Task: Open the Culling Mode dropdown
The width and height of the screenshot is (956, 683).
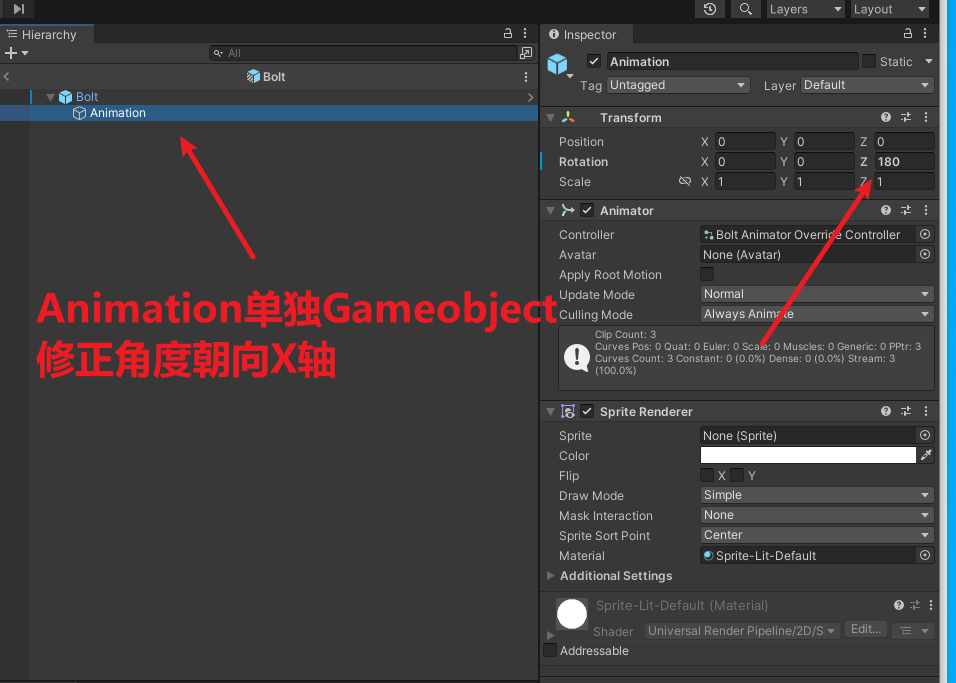Action: [x=817, y=314]
